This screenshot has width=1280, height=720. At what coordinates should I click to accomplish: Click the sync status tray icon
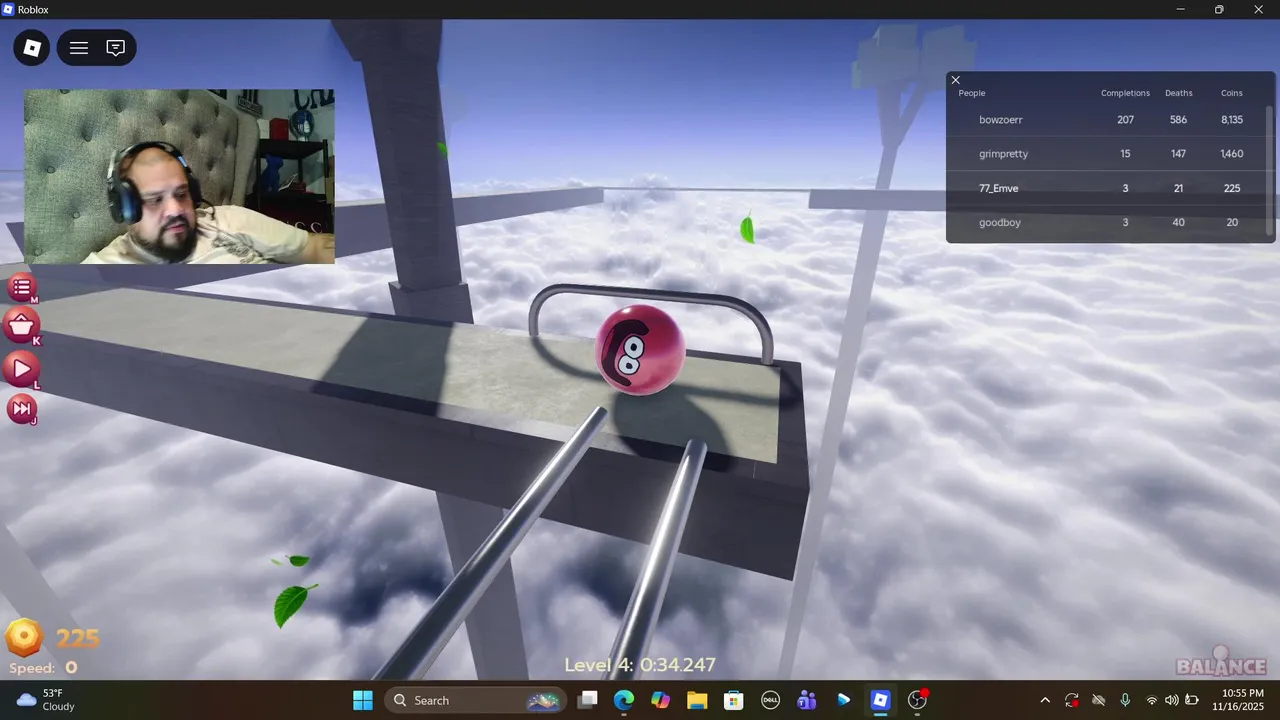click(x=1072, y=700)
